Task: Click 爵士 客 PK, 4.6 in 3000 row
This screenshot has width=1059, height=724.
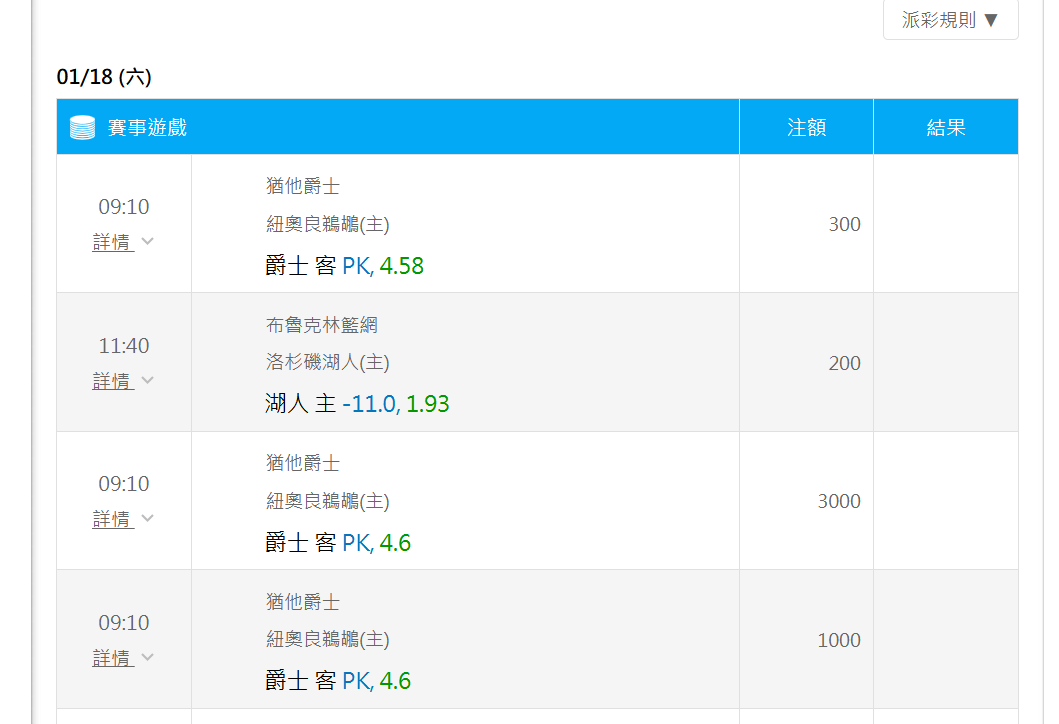Action: tap(338, 542)
